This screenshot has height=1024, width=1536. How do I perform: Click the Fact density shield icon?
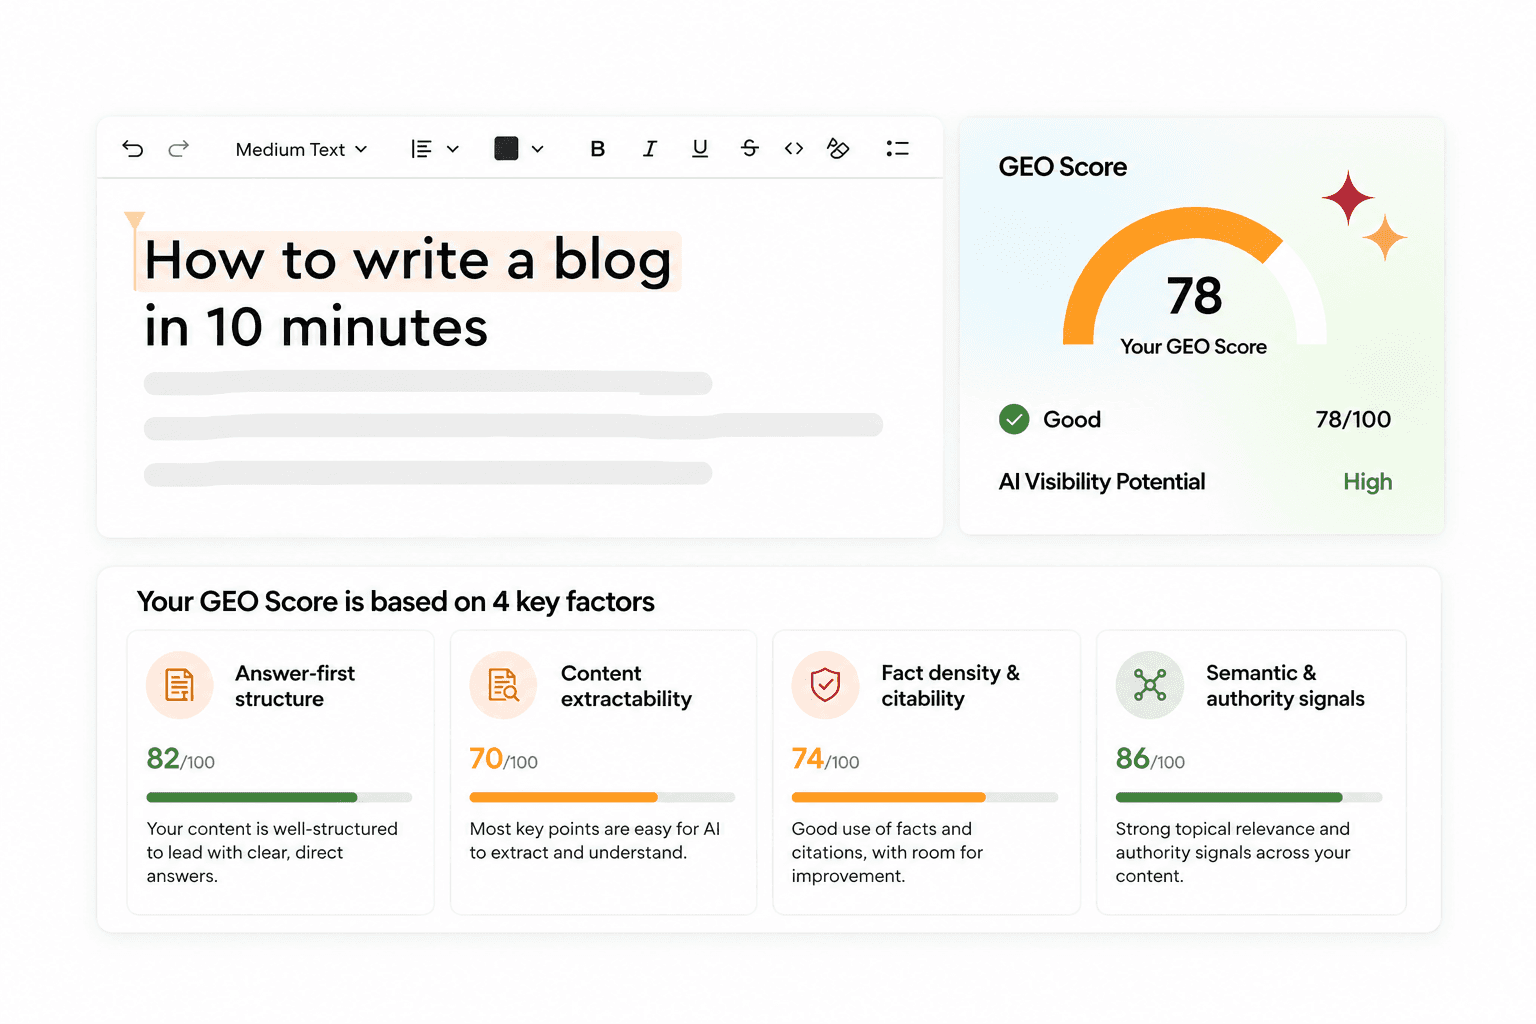[x=825, y=685]
